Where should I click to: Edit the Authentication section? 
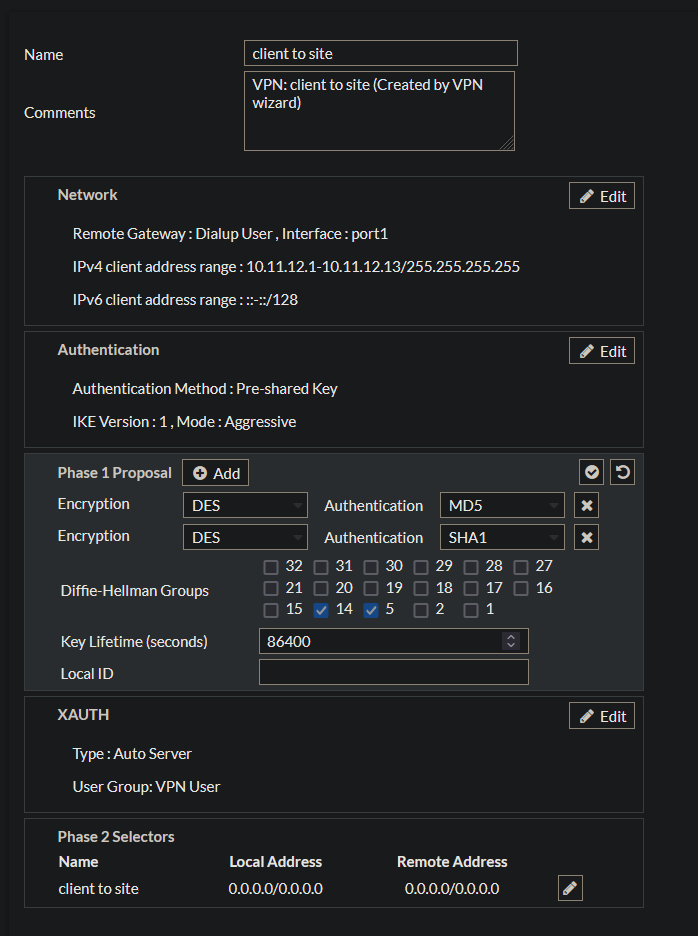click(x=602, y=351)
